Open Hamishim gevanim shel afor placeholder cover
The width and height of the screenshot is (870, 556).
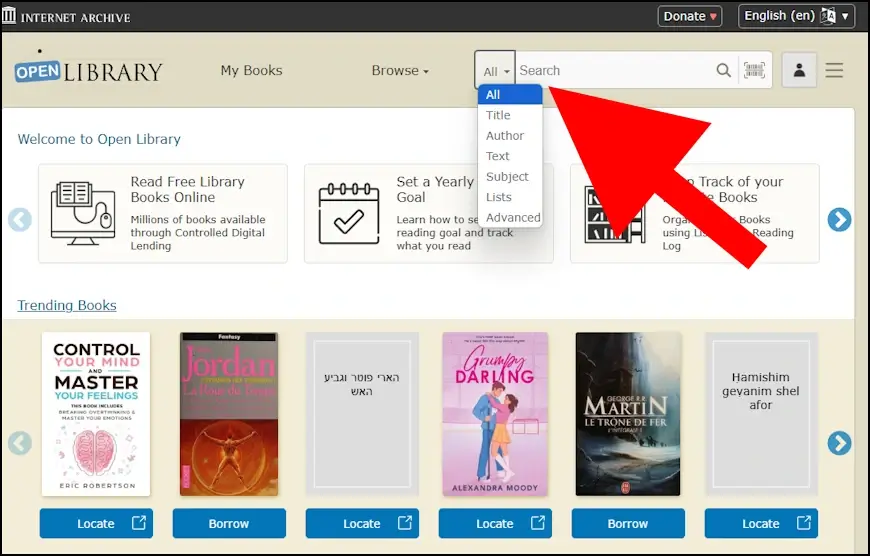[x=761, y=414]
